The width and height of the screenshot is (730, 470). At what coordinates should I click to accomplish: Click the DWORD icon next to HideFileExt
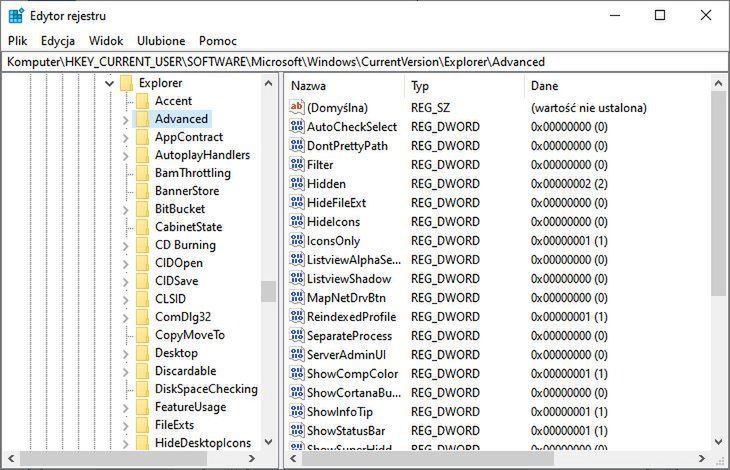click(297, 203)
